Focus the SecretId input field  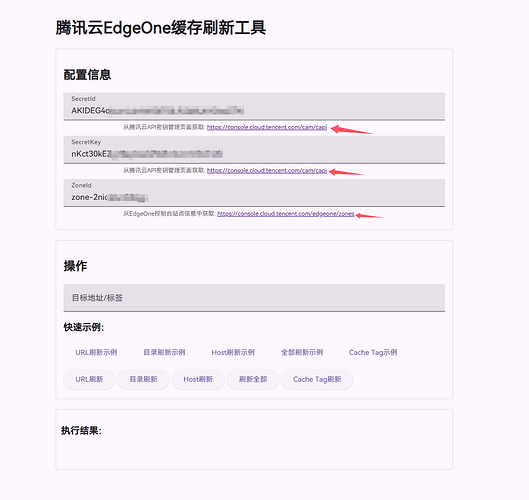pyautogui.click(x=254, y=106)
